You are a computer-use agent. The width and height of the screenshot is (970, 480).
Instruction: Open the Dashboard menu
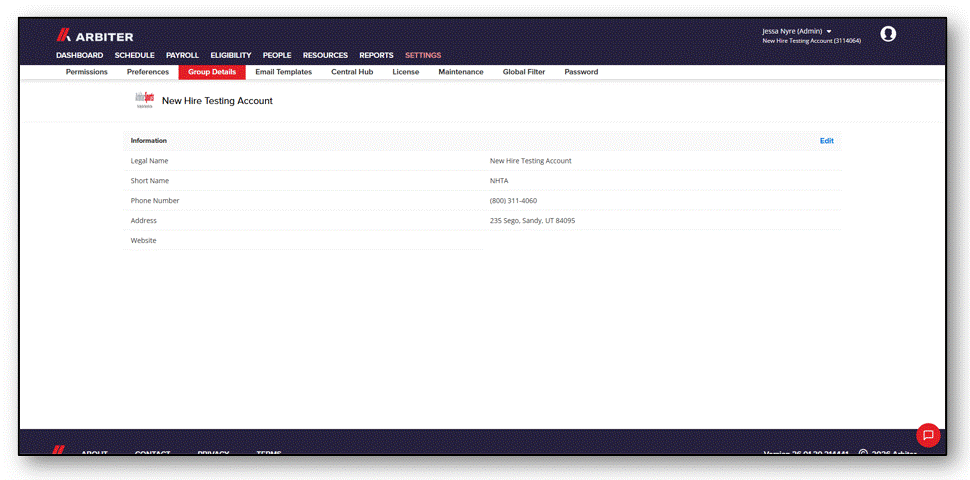coord(80,55)
